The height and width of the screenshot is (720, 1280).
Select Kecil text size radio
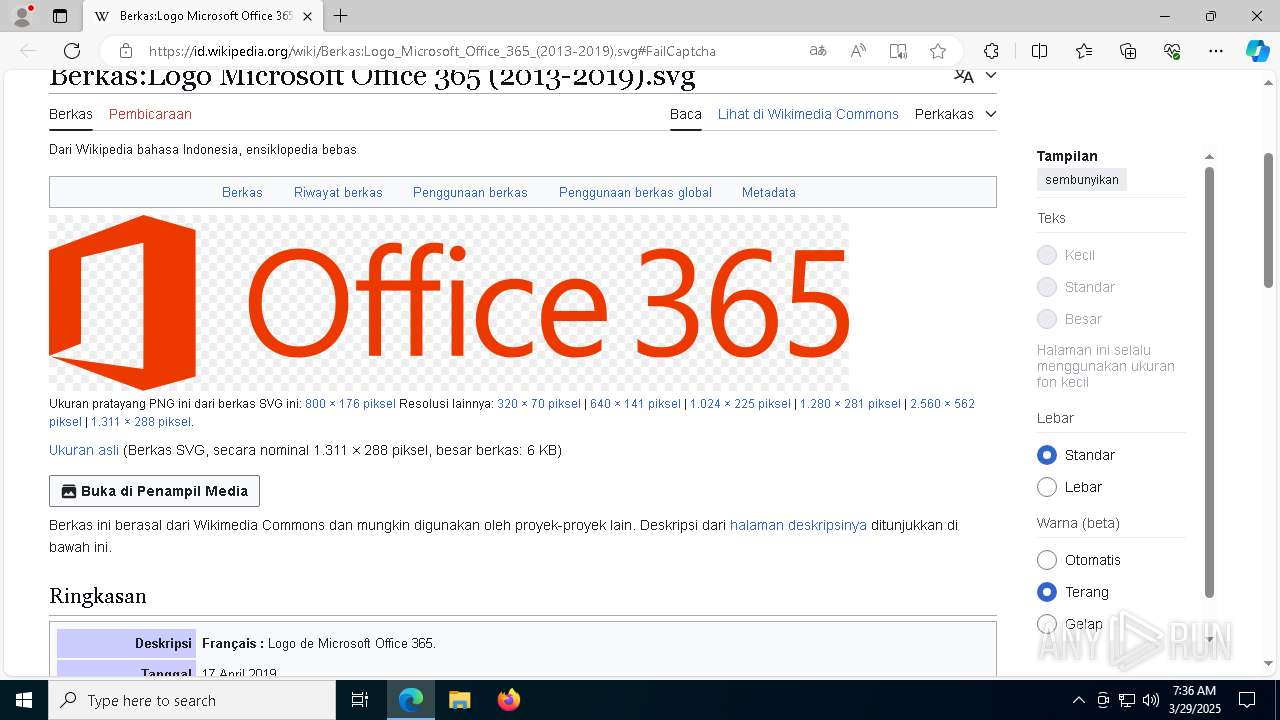tap(1047, 255)
